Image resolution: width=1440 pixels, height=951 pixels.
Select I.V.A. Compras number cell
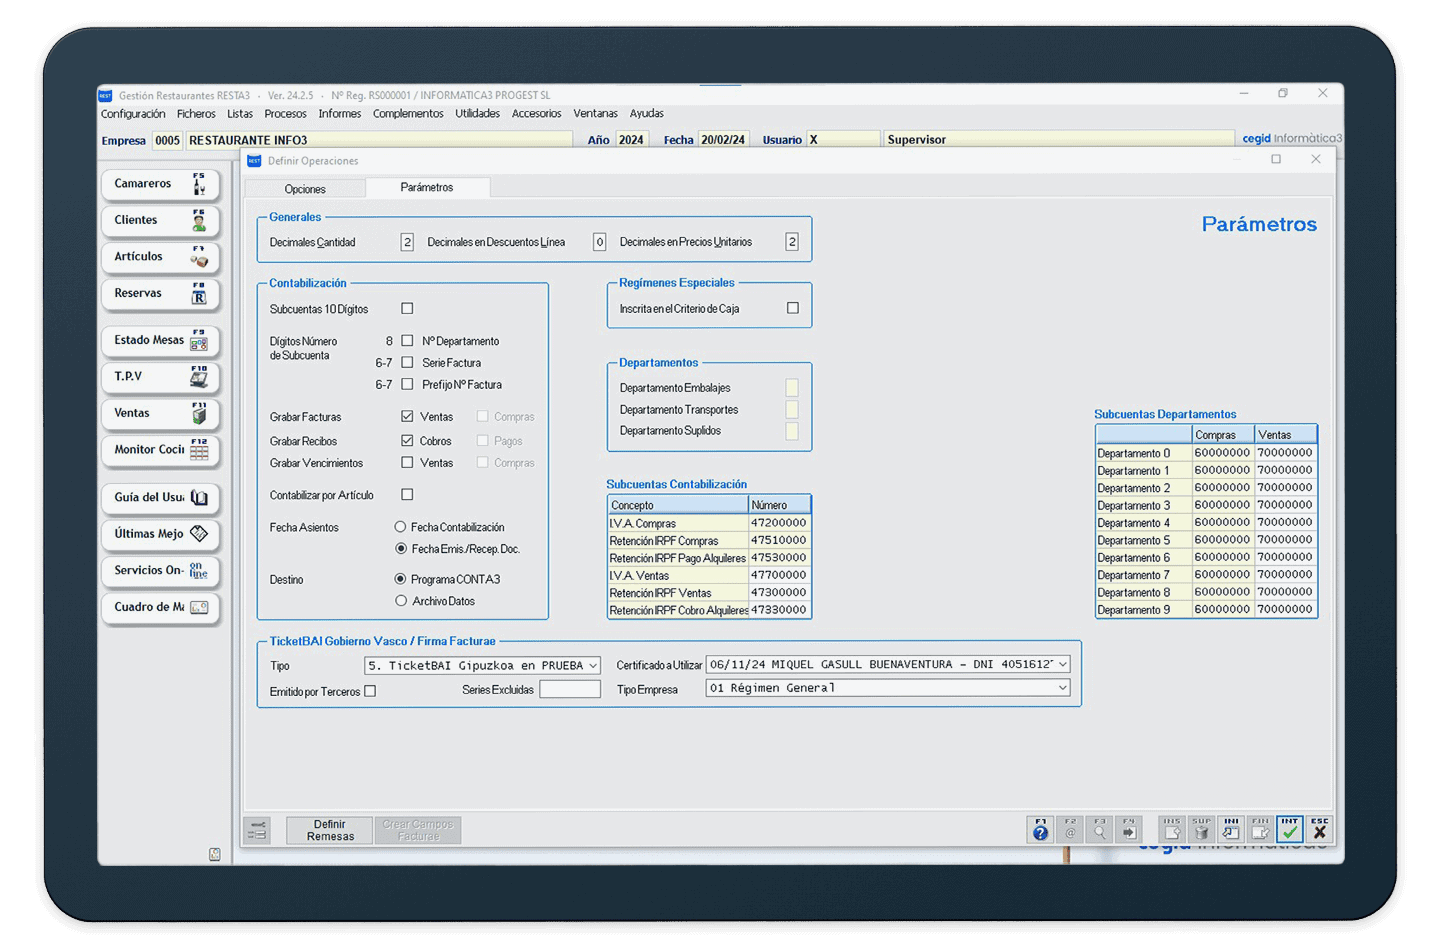coord(779,523)
